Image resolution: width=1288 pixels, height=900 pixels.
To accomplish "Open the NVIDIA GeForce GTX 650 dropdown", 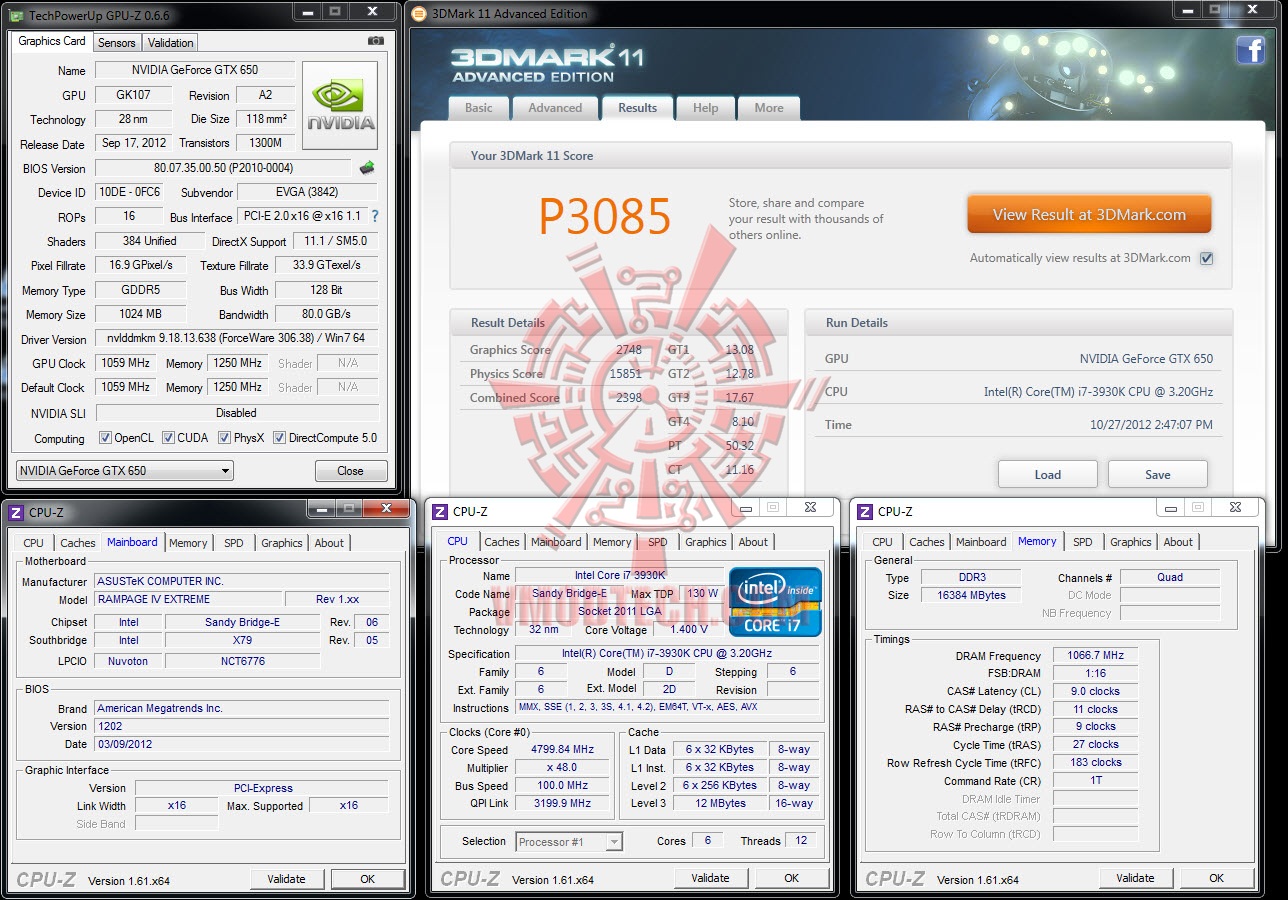I will click(x=125, y=471).
